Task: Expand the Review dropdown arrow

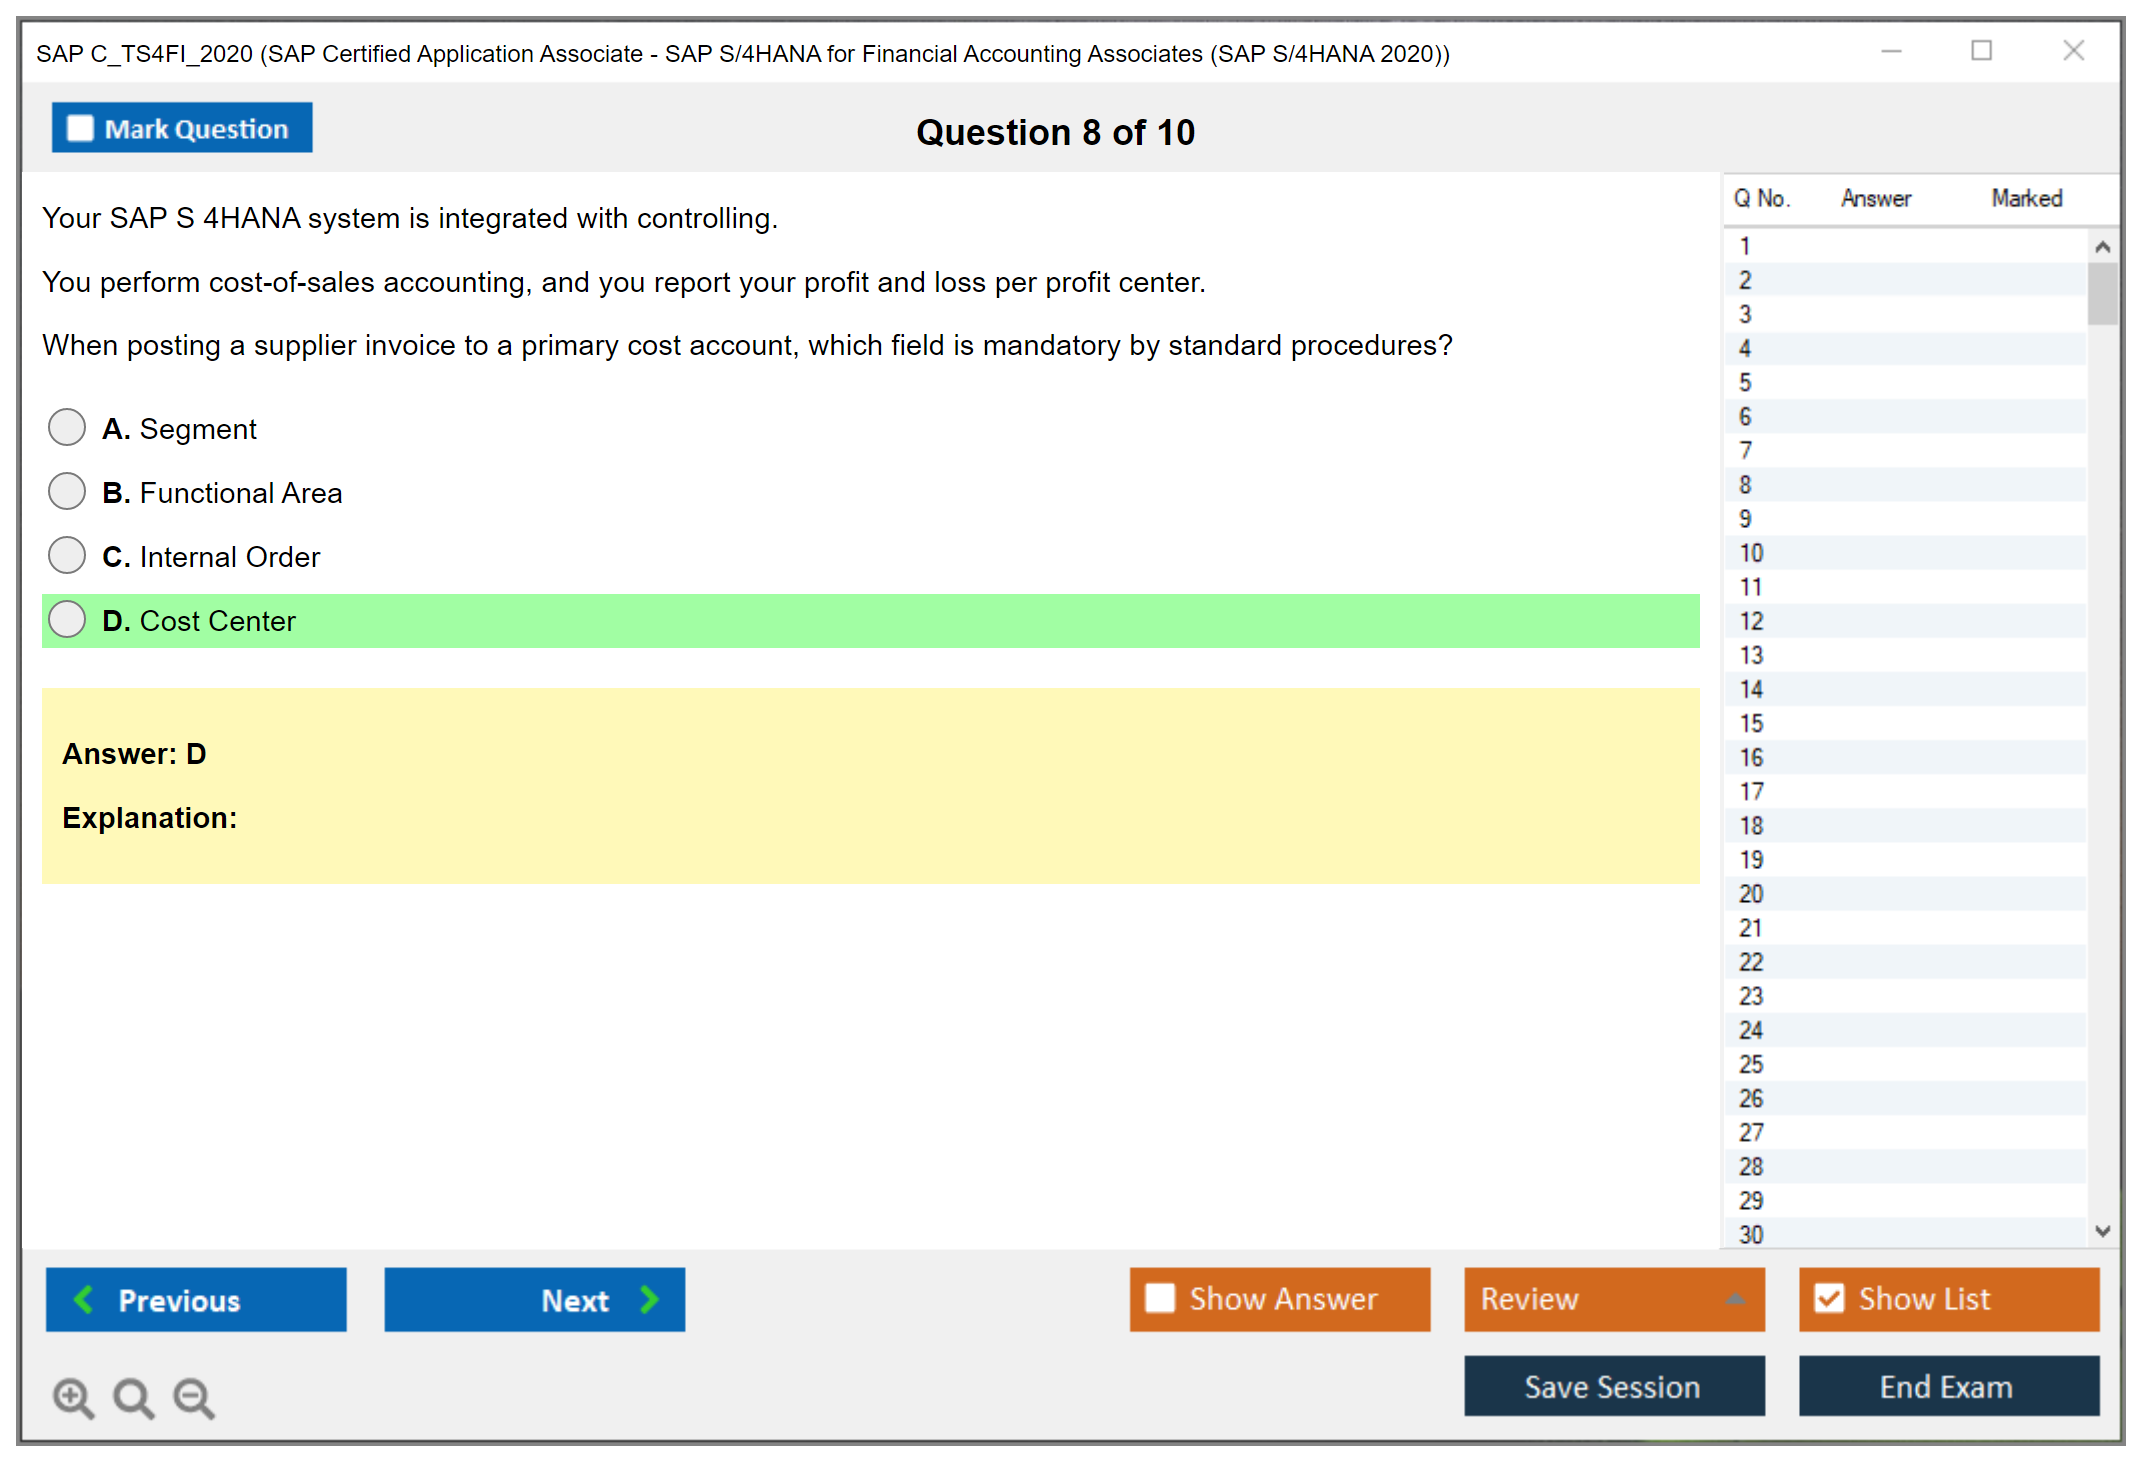Action: [x=1736, y=1299]
